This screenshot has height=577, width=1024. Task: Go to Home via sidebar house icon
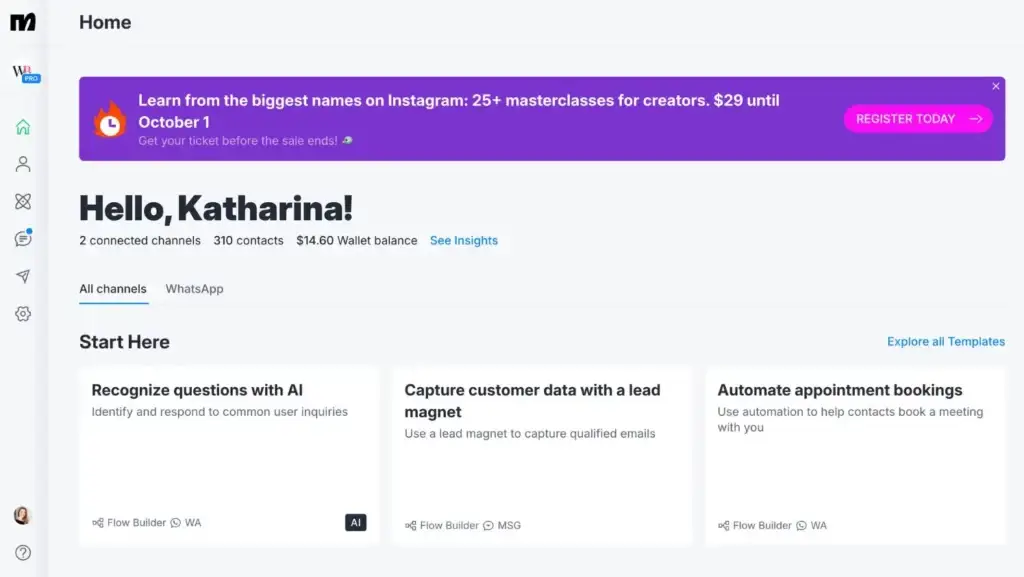pyautogui.click(x=23, y=127)
